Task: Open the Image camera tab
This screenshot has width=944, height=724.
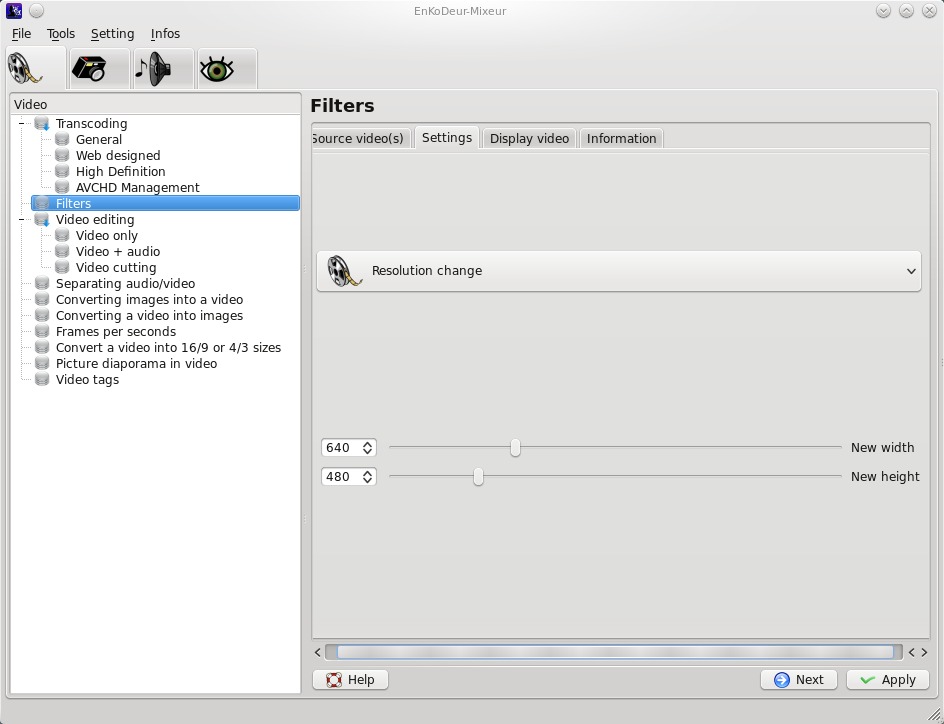Action: point(99,69)
